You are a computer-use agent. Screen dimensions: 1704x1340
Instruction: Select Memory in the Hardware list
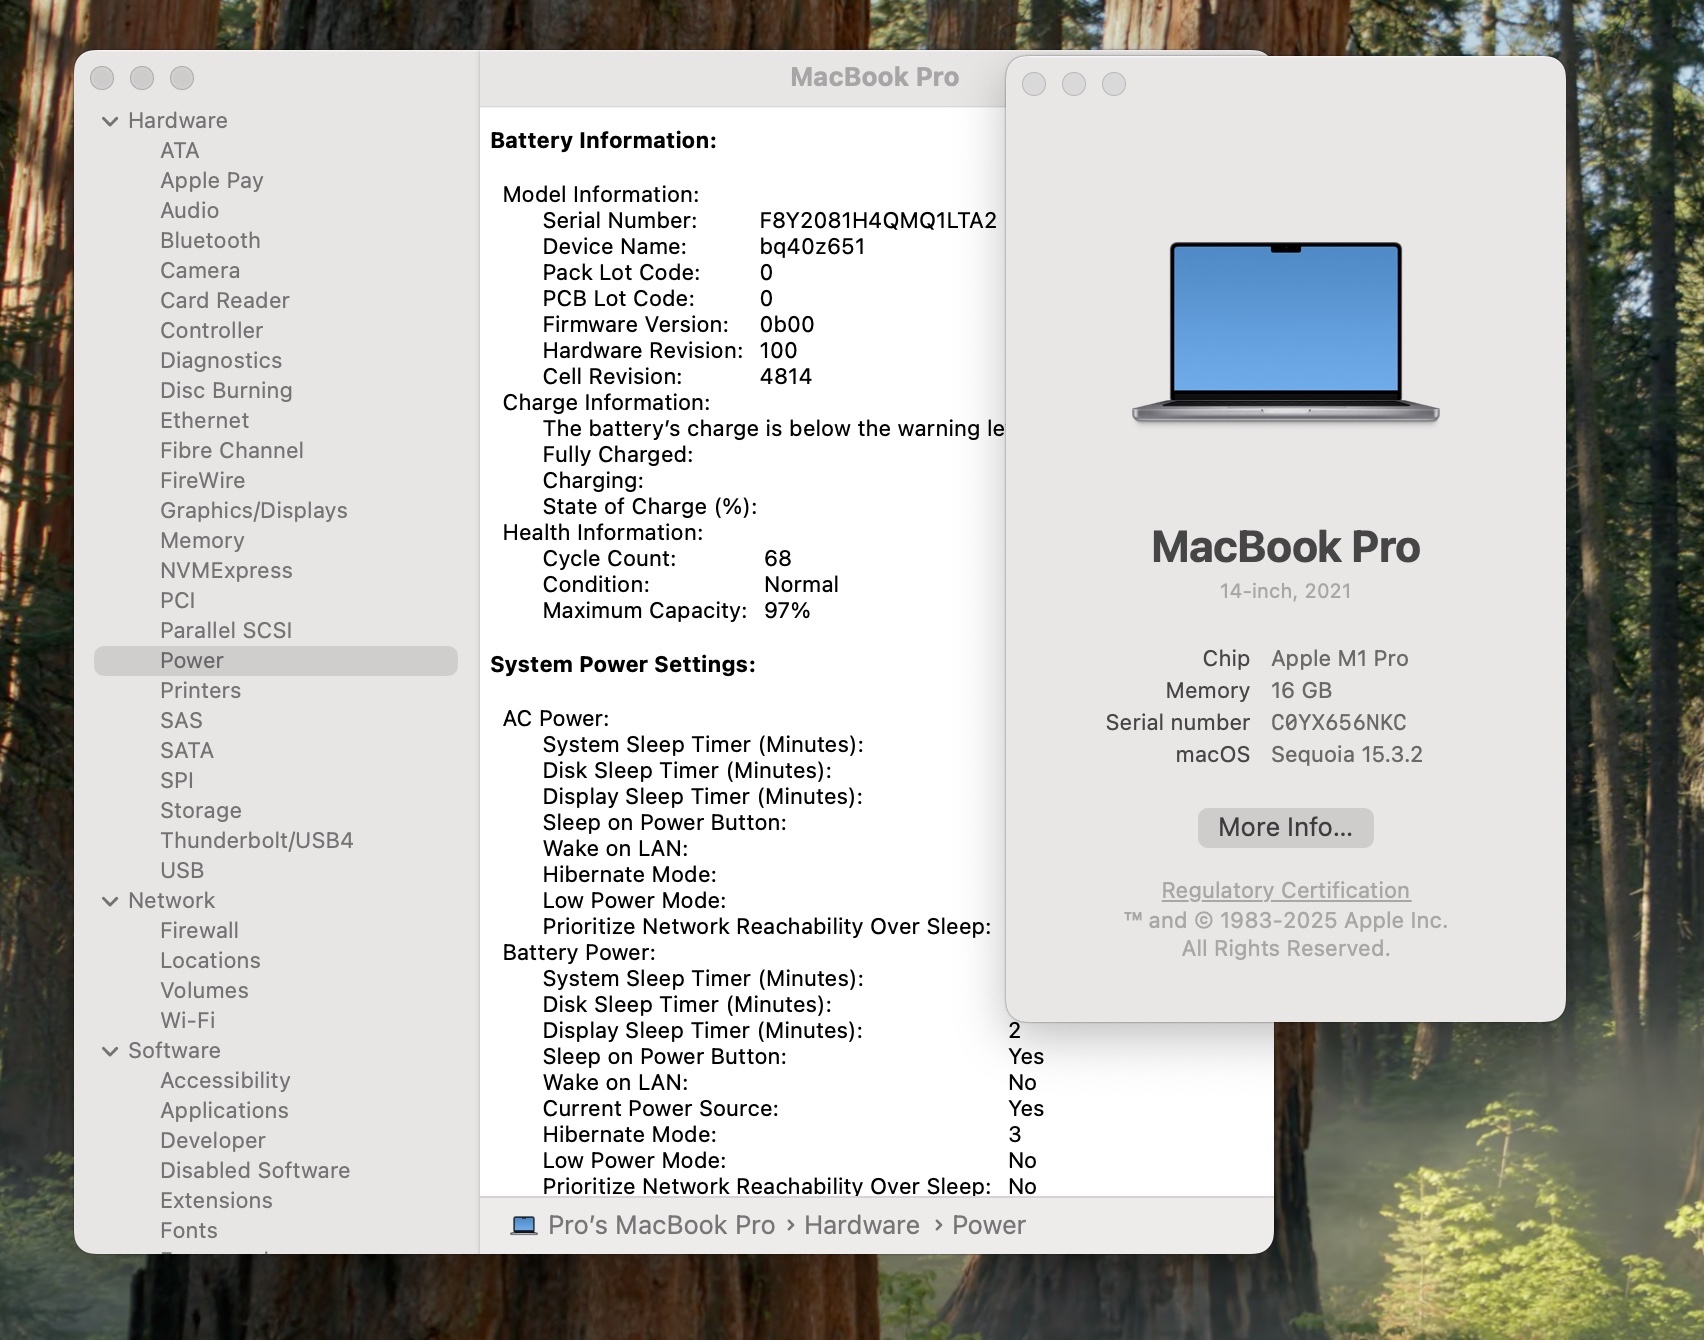[x=202, y=541]
